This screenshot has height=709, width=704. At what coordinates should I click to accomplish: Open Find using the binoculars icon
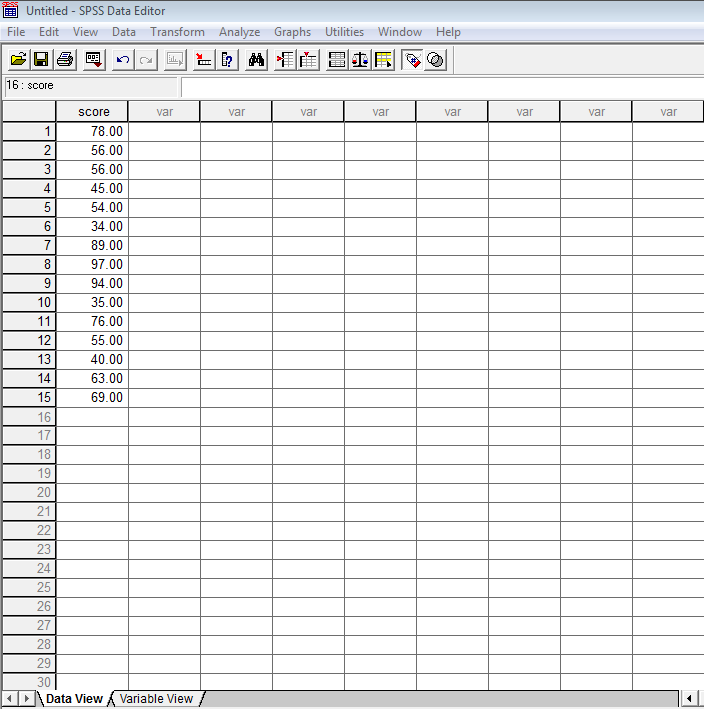(x=256, y=60)
